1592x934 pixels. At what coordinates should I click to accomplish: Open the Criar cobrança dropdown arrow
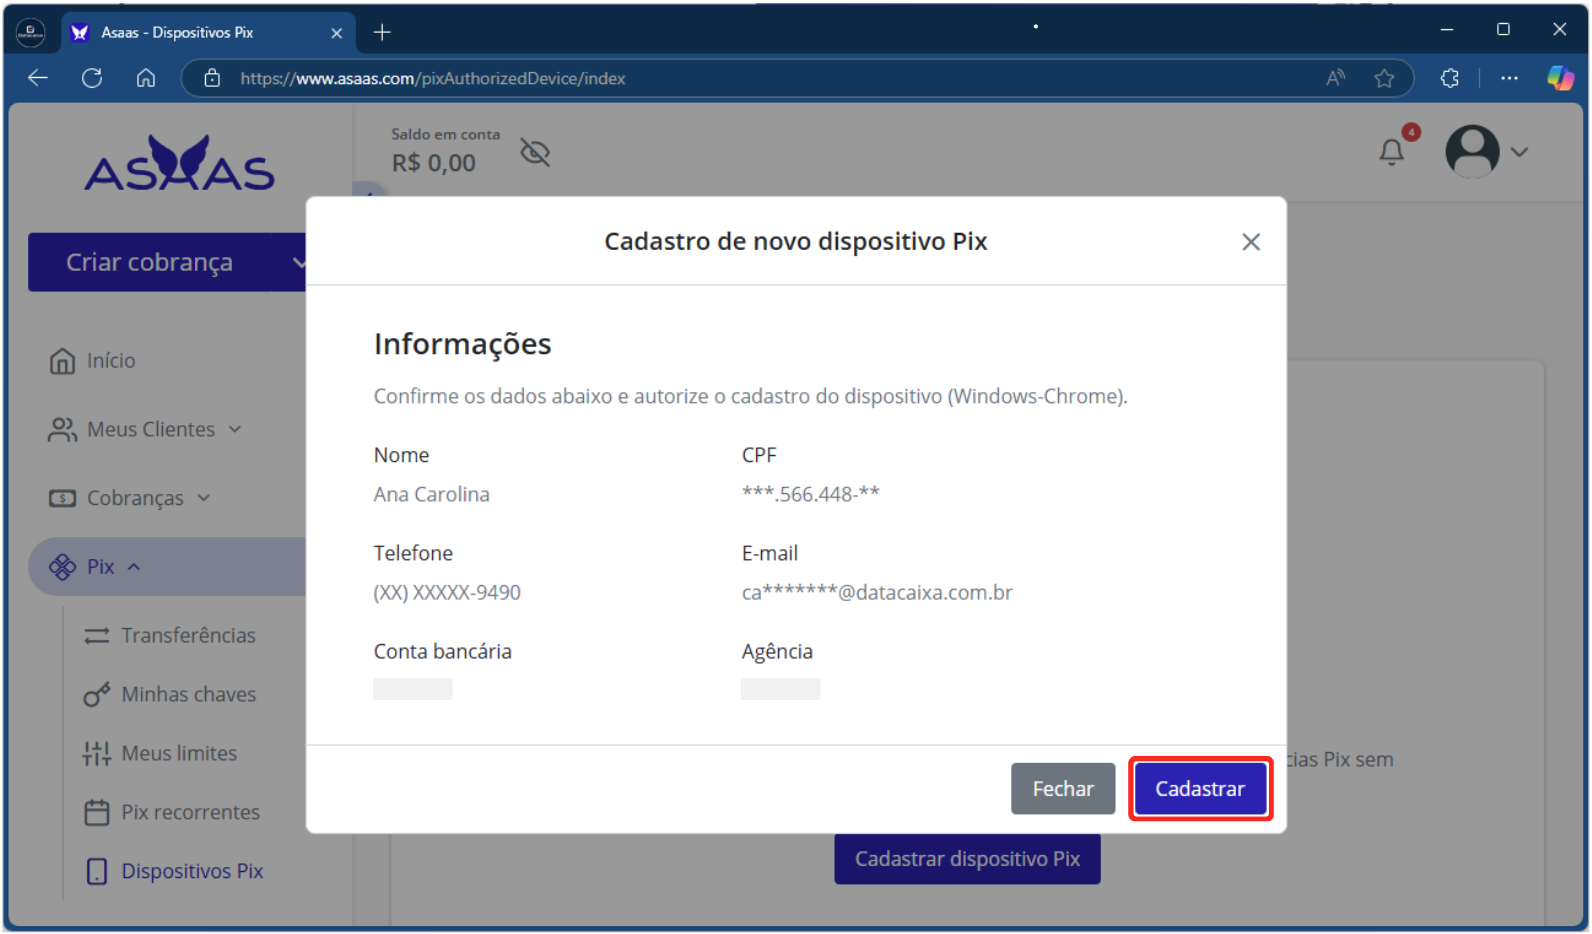point(298,262)
